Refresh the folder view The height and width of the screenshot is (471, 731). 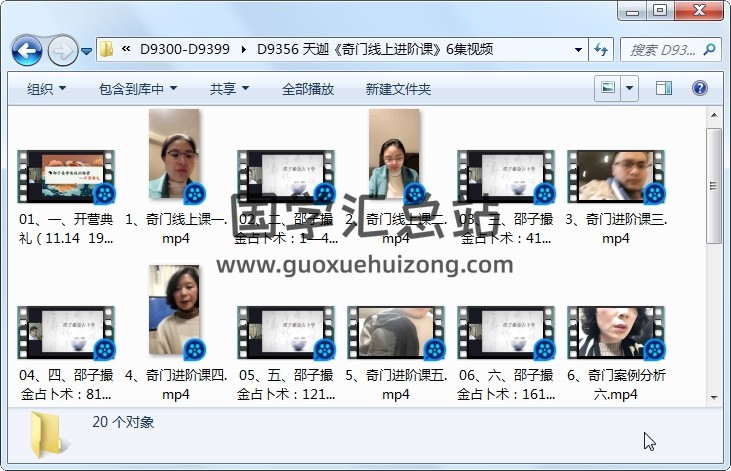(601, 49)
